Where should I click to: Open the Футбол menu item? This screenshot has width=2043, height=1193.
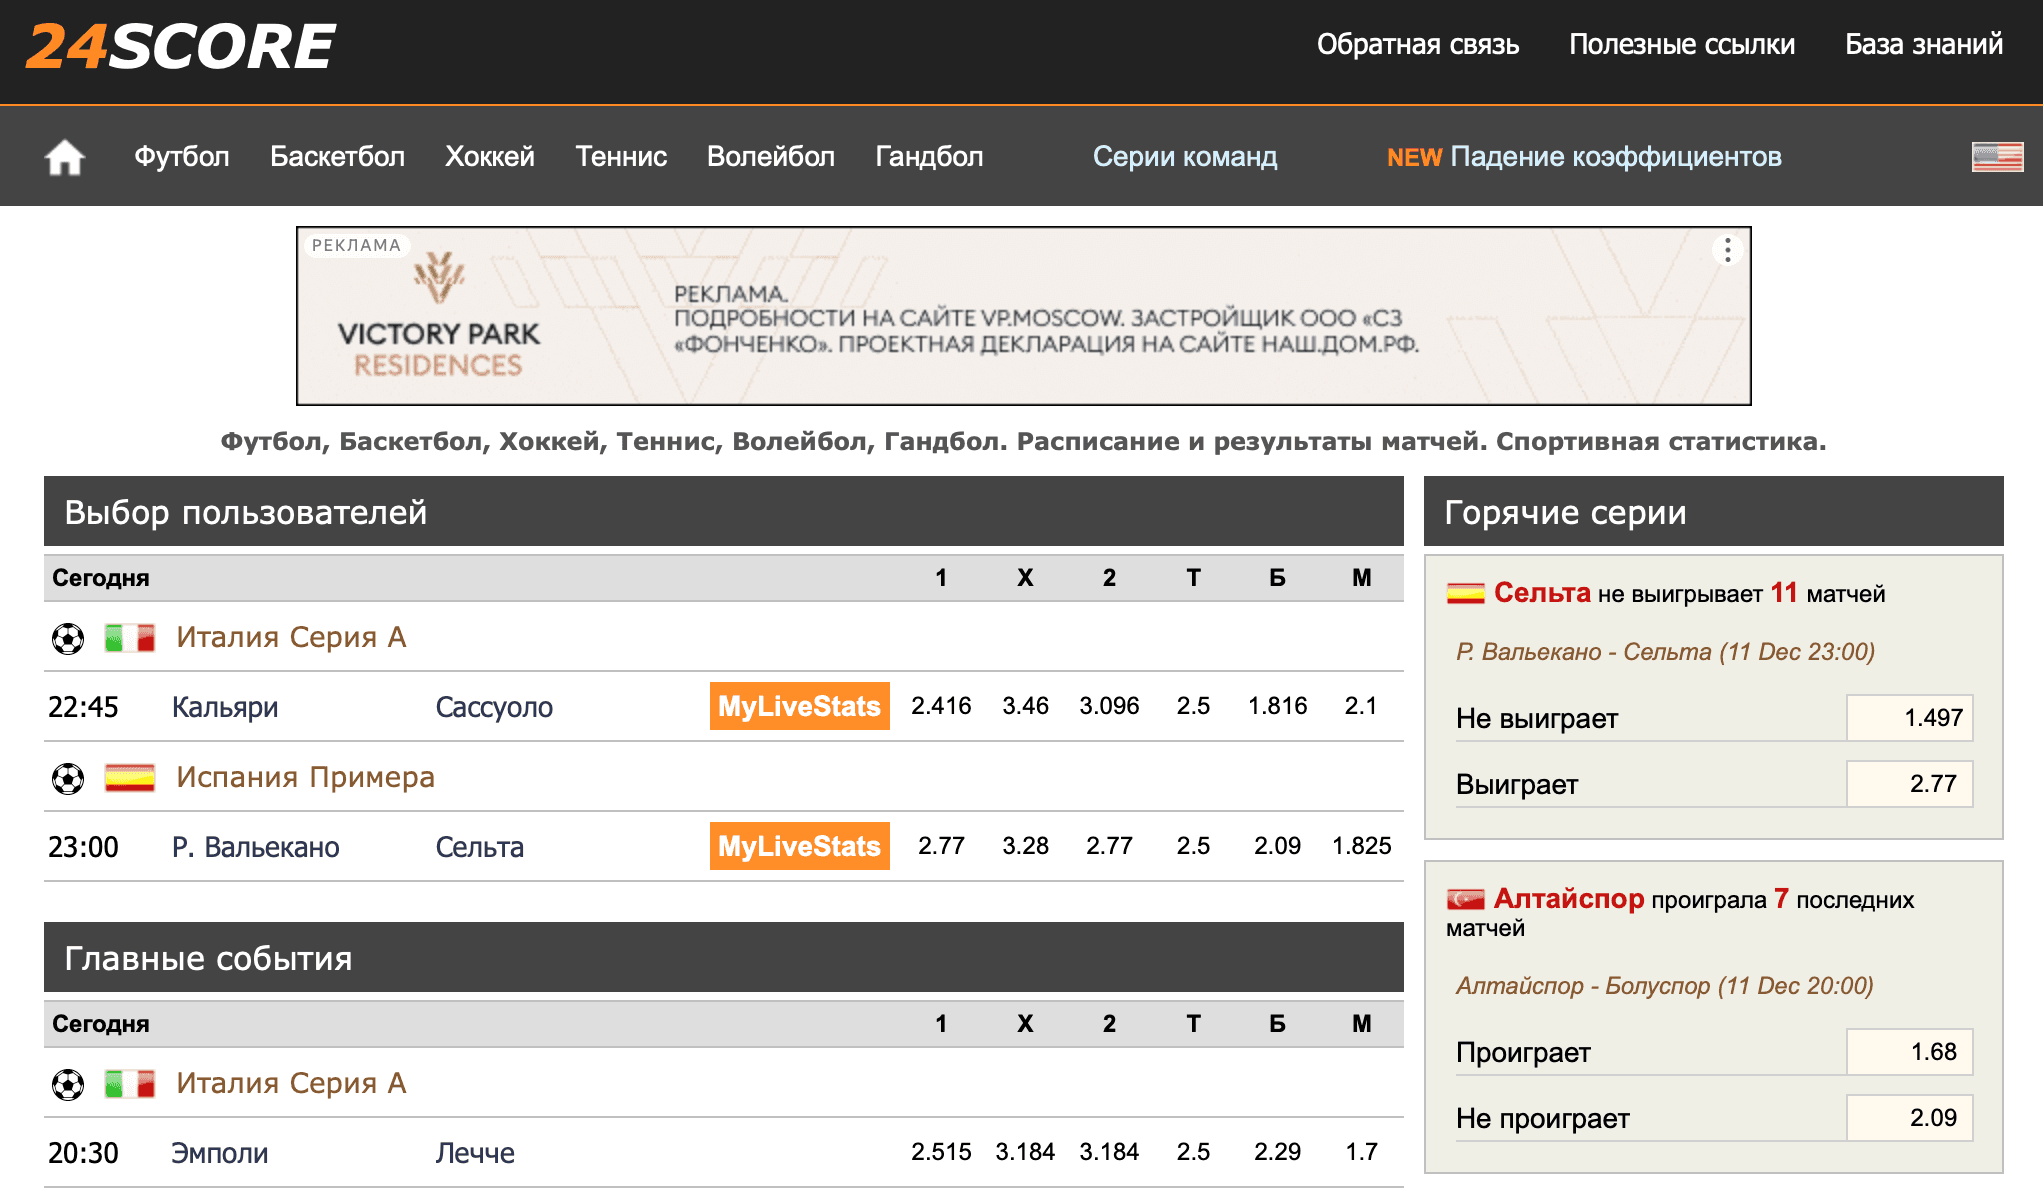(182, 157)
